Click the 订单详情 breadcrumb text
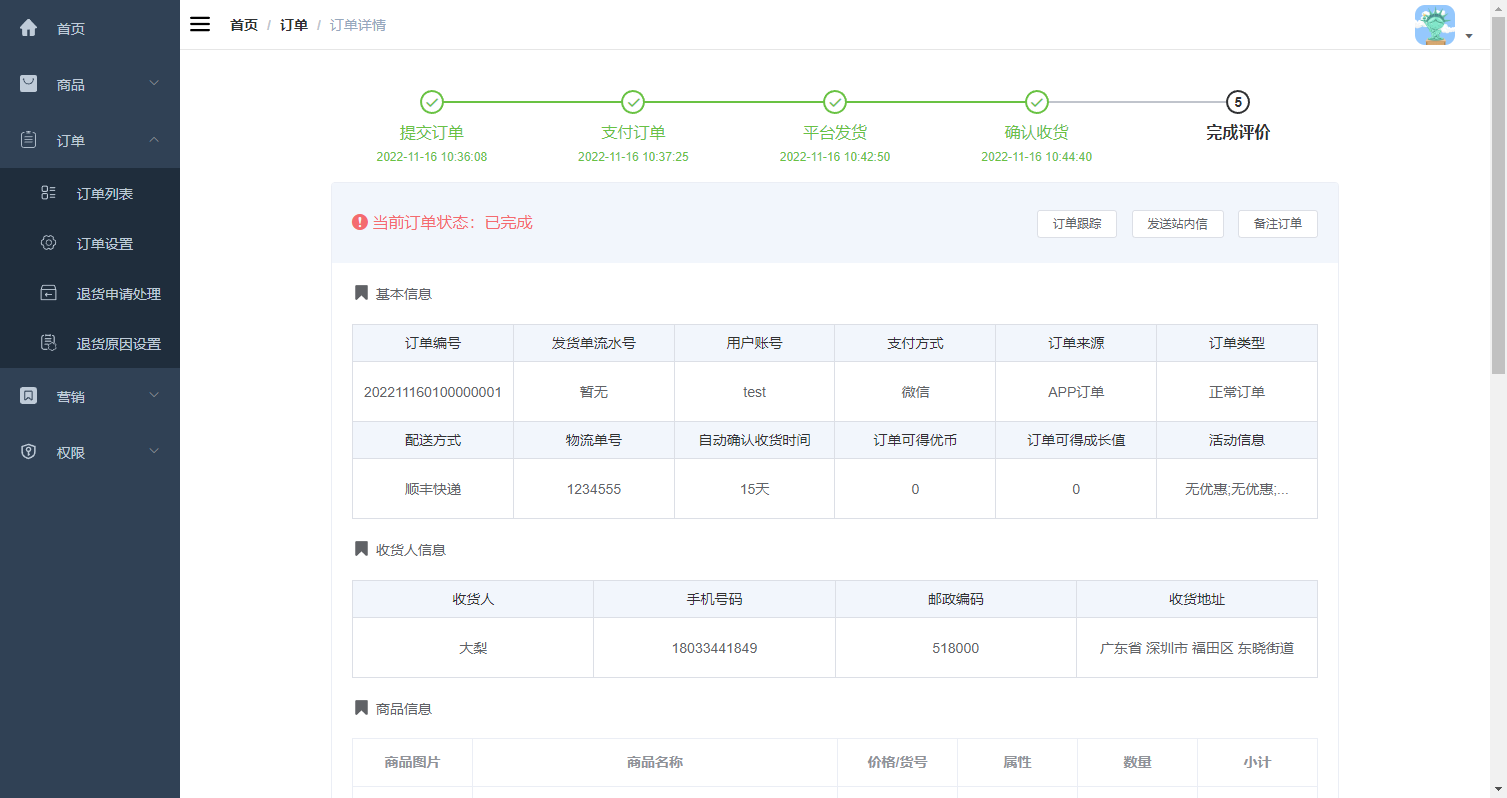The width and height of the screenshot is (1507, 798). pyautogui.click(x=358, y=25)
